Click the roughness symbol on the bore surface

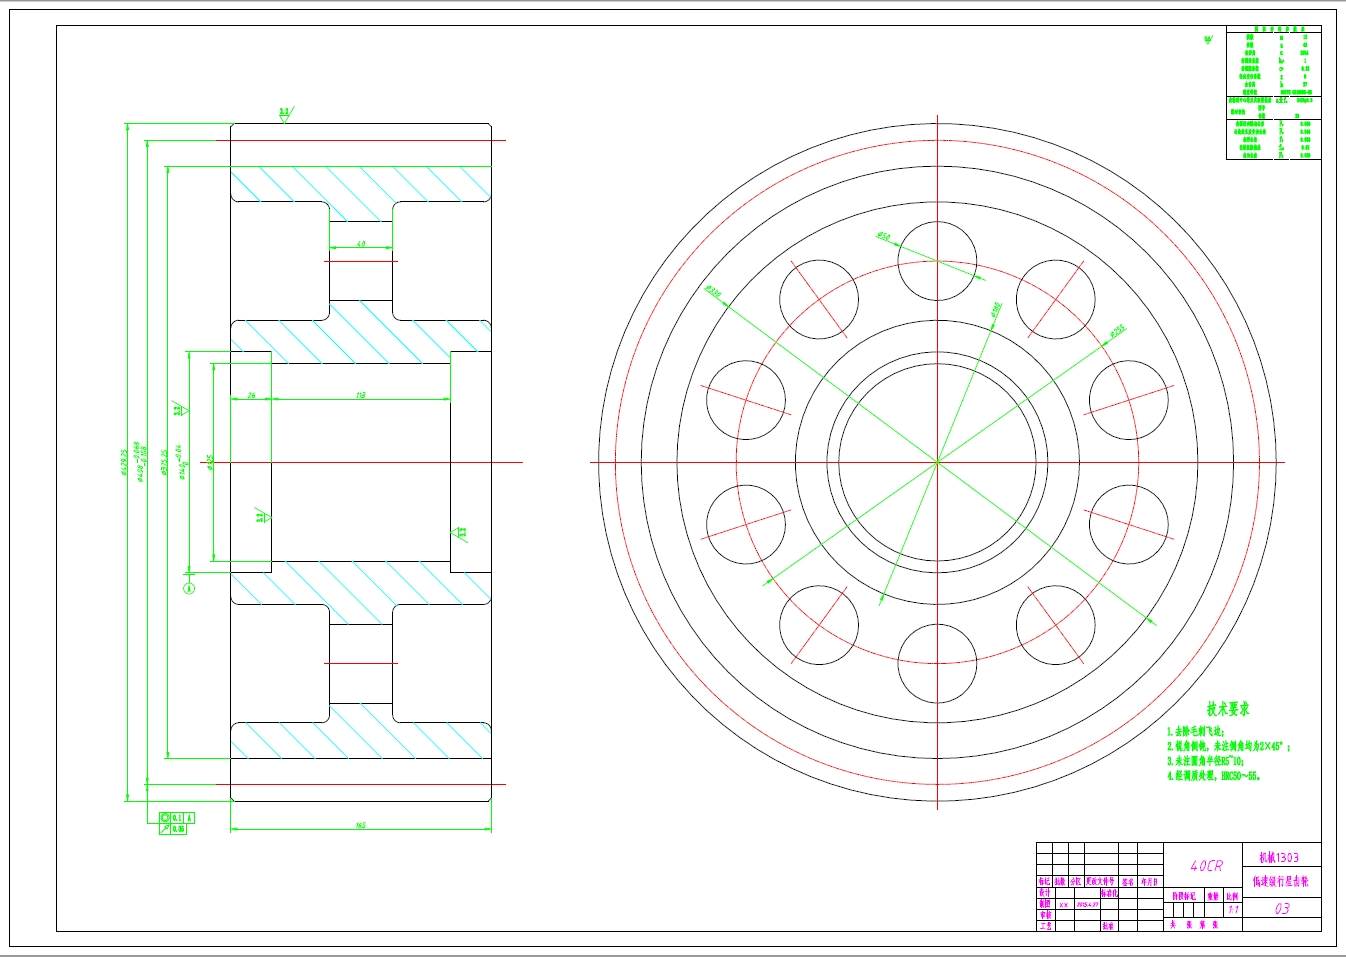tap(262, 518)
